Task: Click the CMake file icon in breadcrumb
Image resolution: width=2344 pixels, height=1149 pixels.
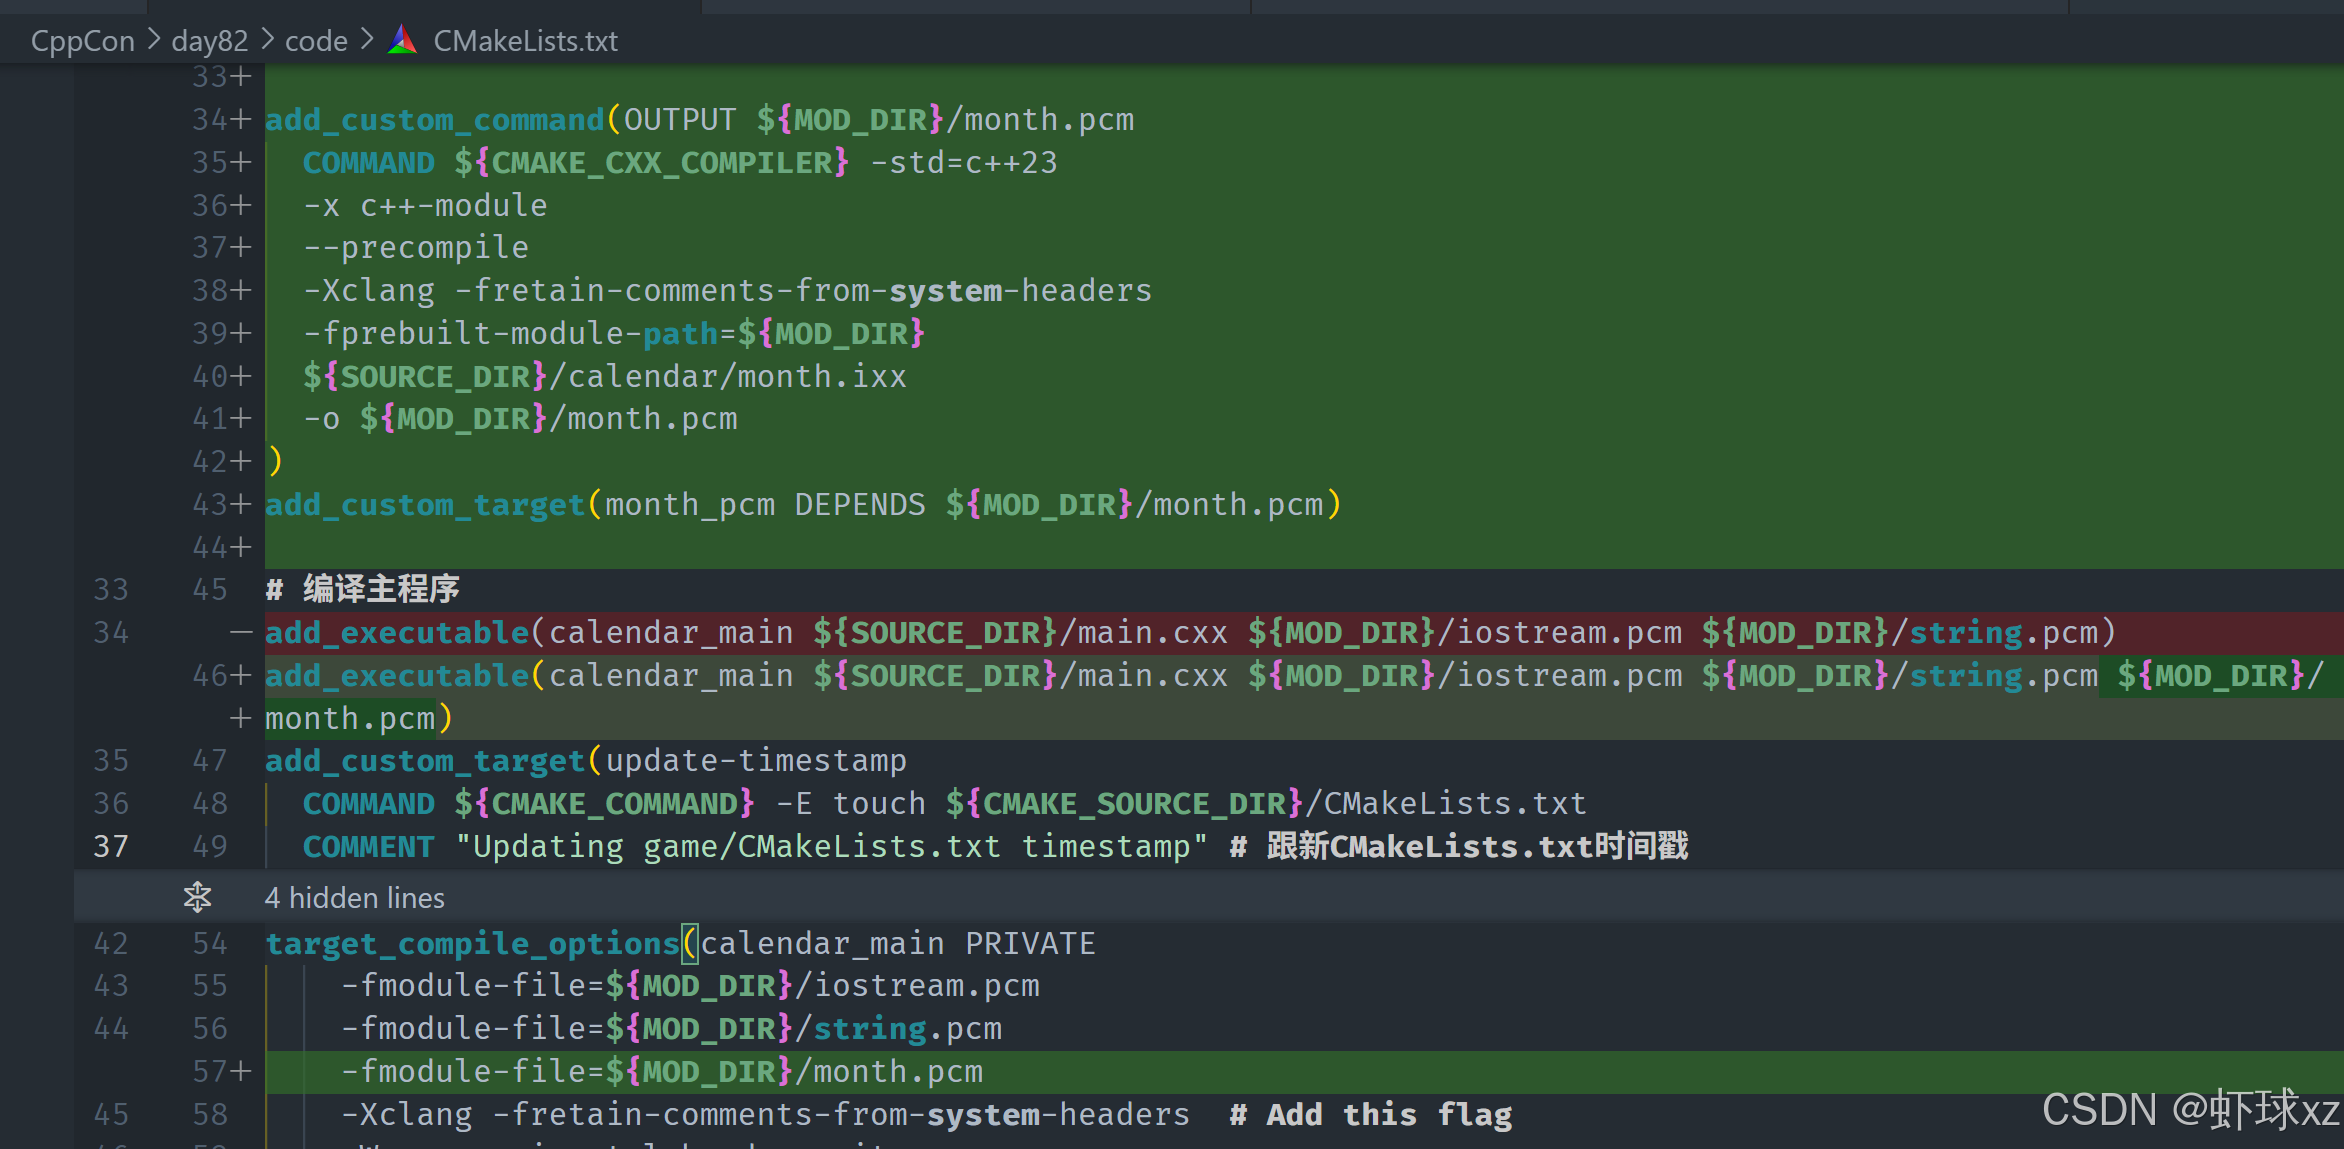Action: (402, 40)
